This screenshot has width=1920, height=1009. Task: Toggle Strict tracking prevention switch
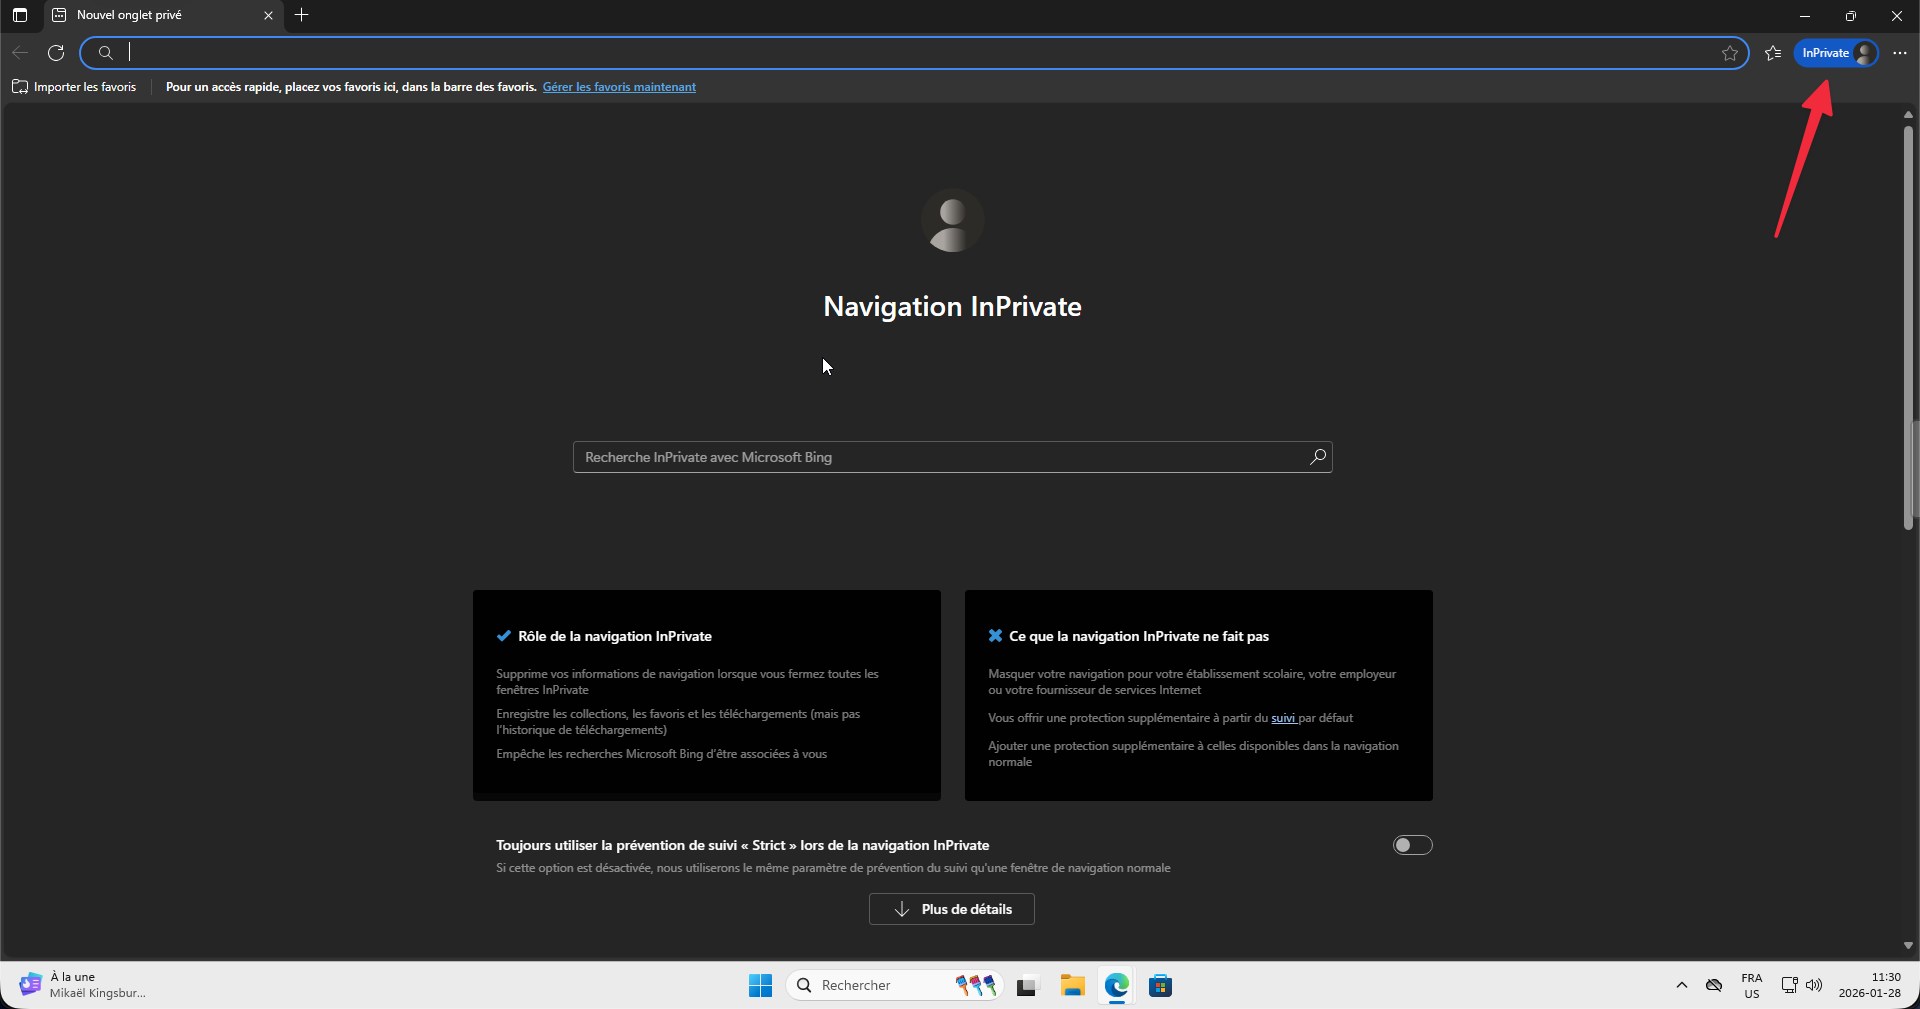point(1413,845)
